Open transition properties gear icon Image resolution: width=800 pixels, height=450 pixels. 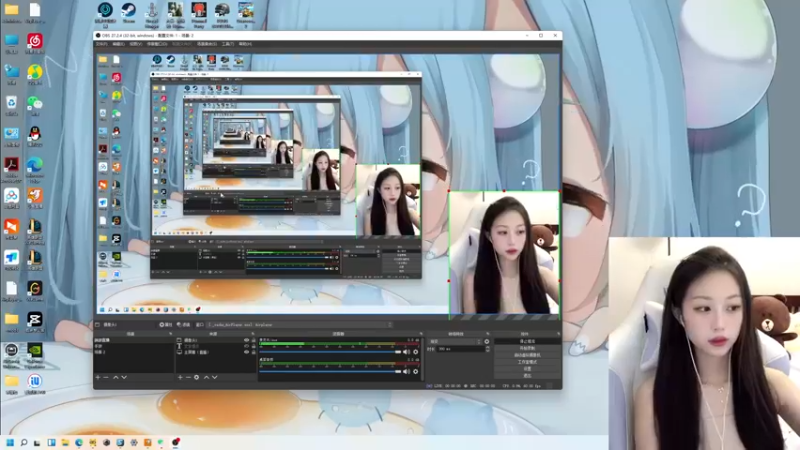pos(487,341)
